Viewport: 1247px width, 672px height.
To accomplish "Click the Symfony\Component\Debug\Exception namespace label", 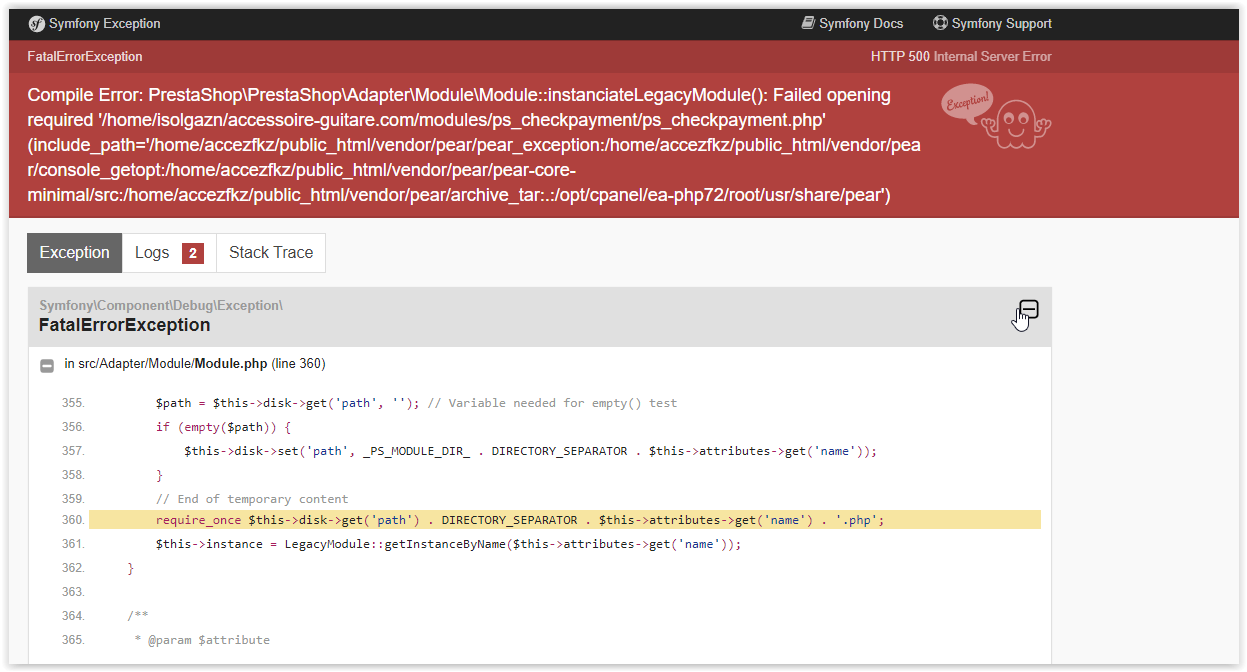I will [x=161, y=305].
